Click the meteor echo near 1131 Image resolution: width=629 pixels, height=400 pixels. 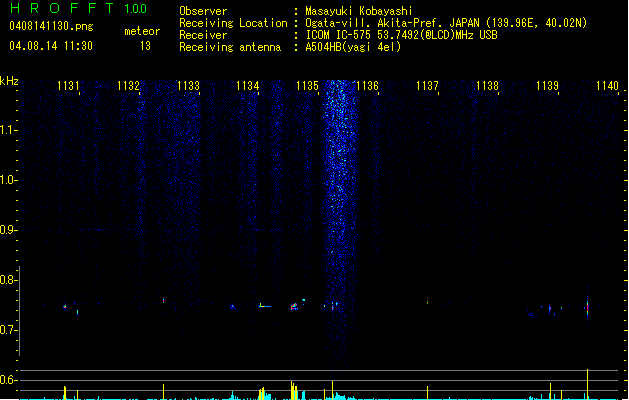coord(65,307)
